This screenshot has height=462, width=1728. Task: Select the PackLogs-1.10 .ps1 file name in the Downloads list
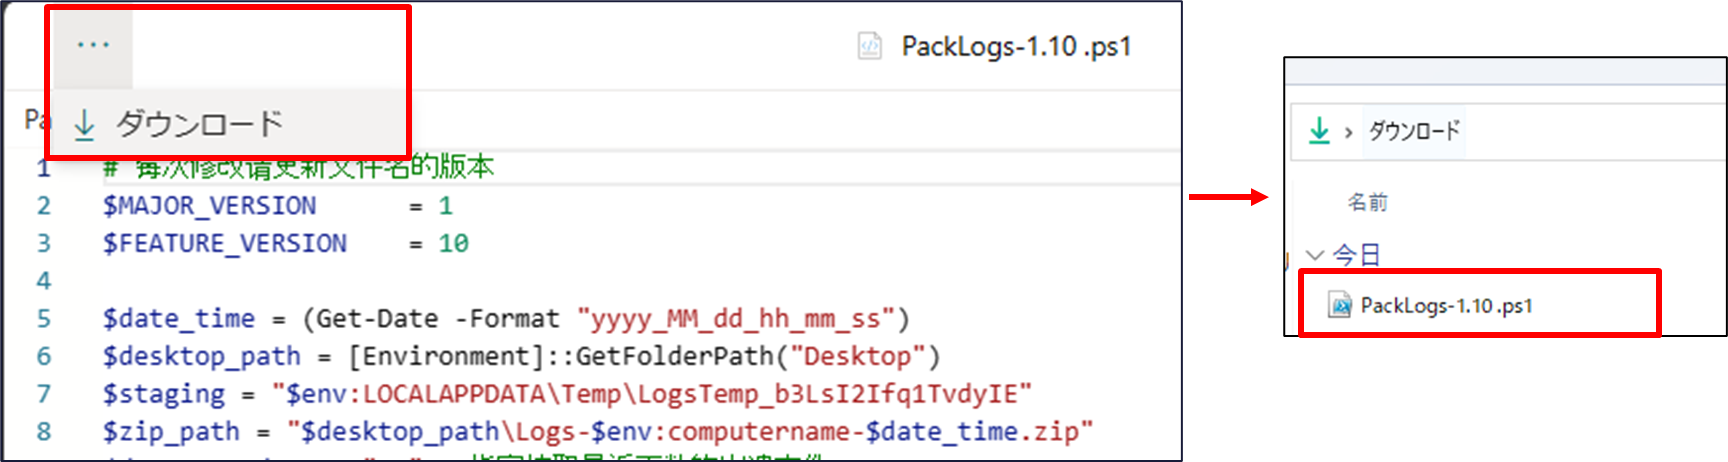pos(1446,305)
